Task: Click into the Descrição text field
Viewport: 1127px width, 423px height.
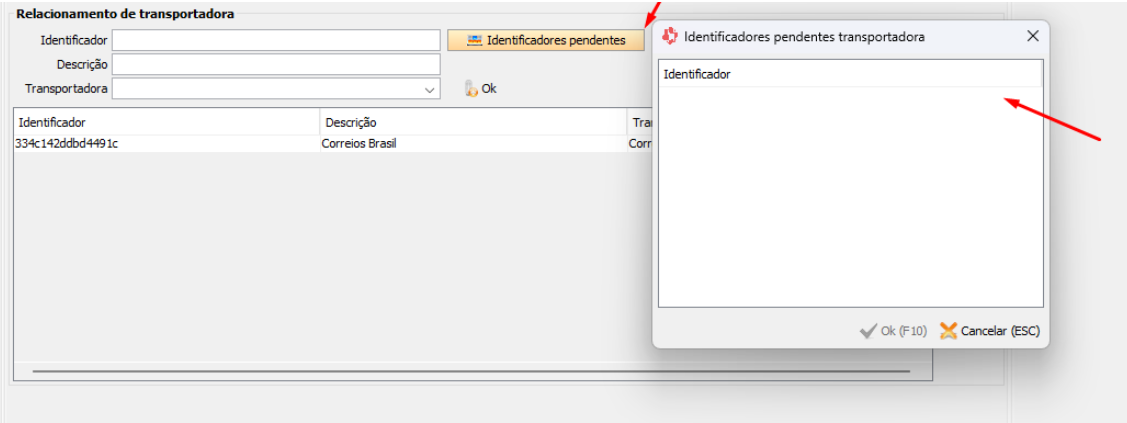Action: click(276, 64)
